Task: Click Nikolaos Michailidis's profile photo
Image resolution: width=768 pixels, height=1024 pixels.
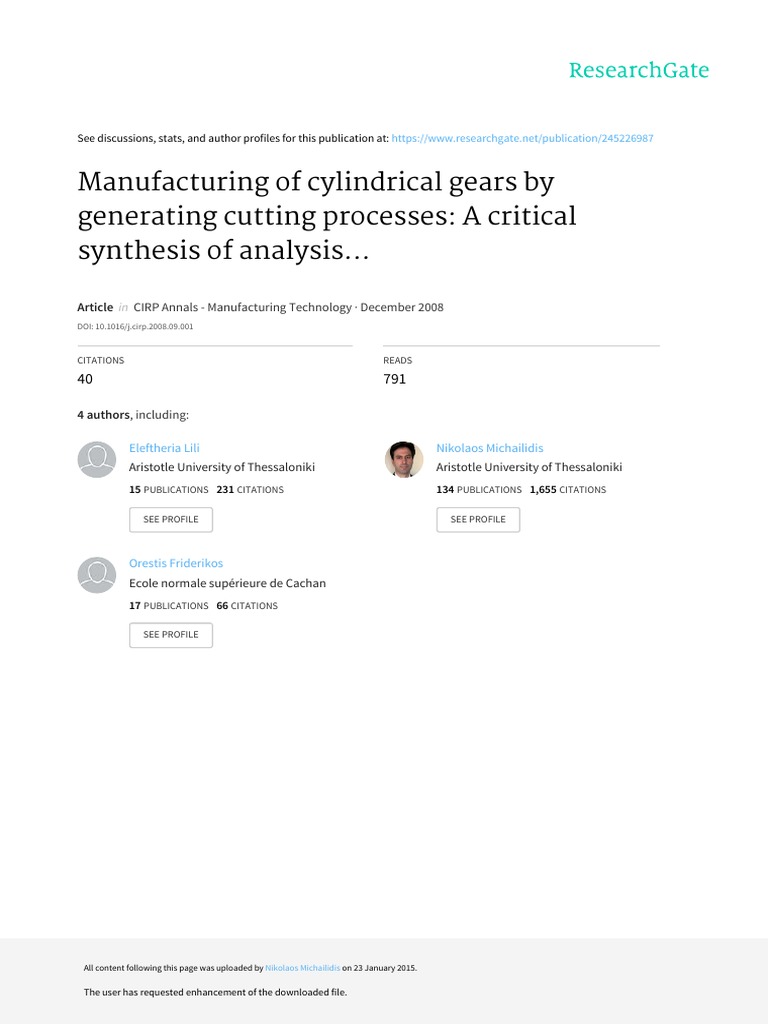Action: point(404,459)
